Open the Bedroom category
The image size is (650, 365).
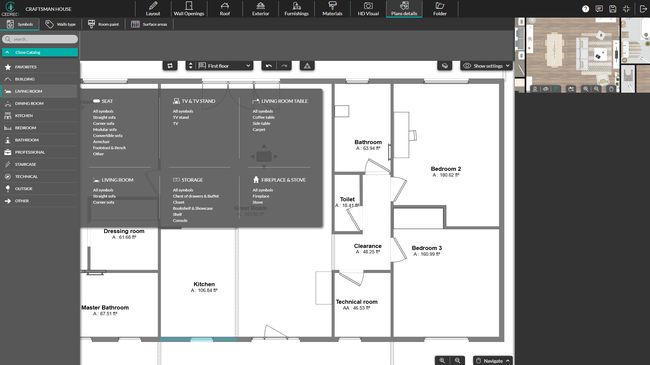click(x=40, y=128)
